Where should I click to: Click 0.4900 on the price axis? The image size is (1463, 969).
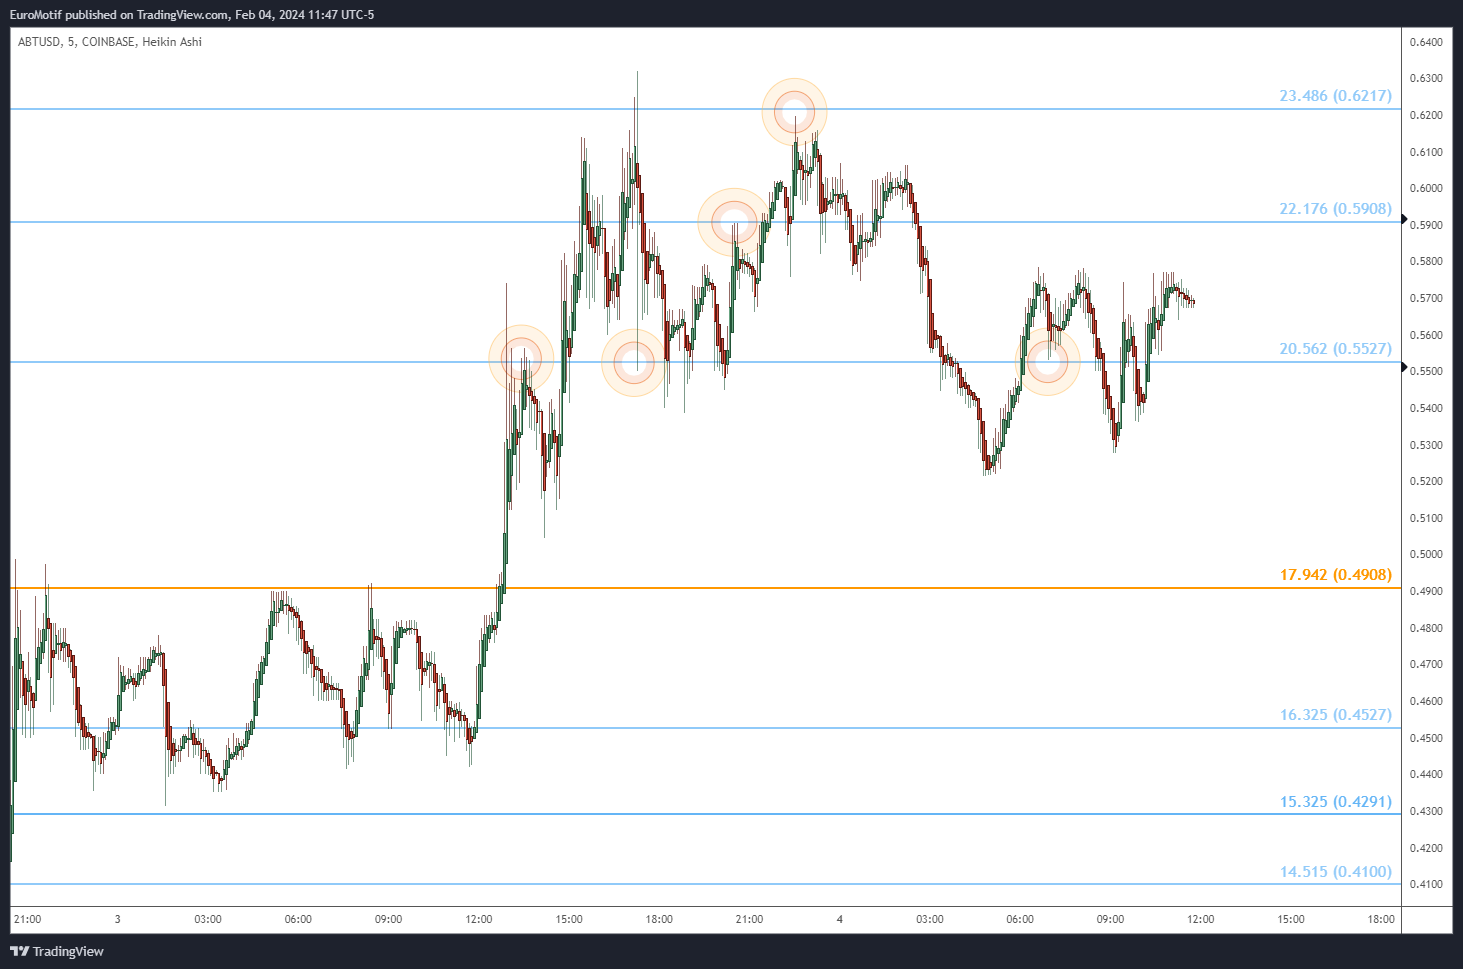point(1426,591)
